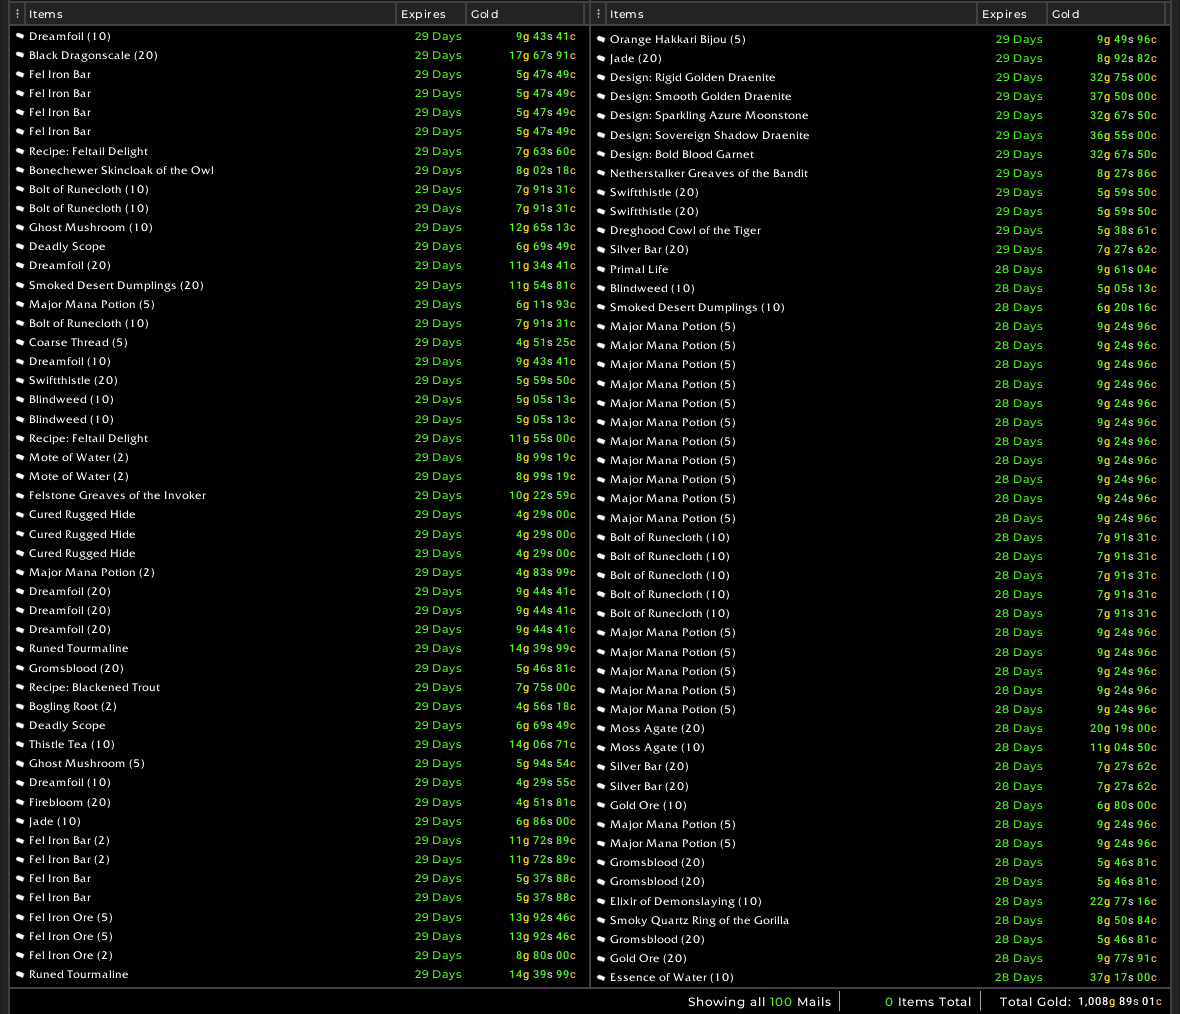Click the mail icon beside Felstone Greaves of the Invoker
This screenshot has height=1014, width=1180.
[x=20, y=495]
